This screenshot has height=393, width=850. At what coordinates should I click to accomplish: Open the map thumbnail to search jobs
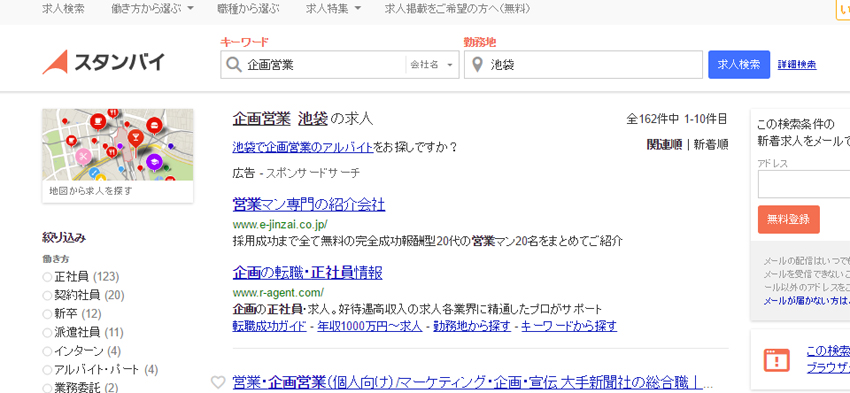pos(118,156)
